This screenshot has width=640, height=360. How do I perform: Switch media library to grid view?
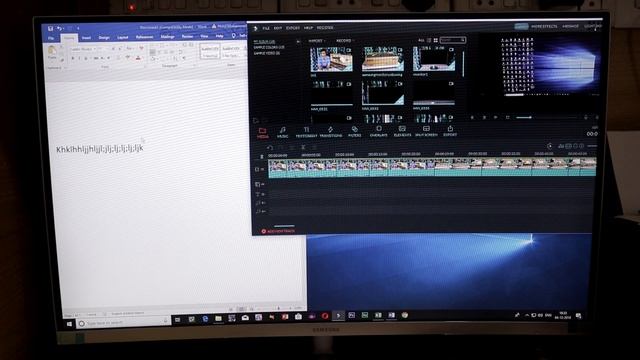[436, 40]
